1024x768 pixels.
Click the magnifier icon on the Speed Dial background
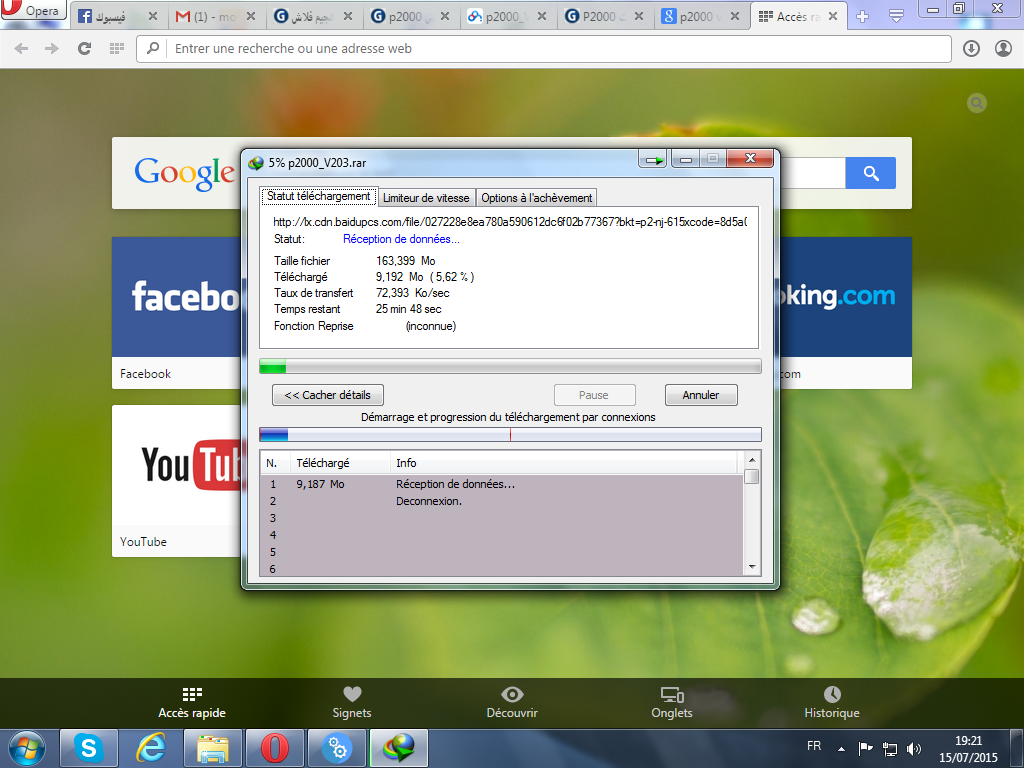click(x=976, y=103)
